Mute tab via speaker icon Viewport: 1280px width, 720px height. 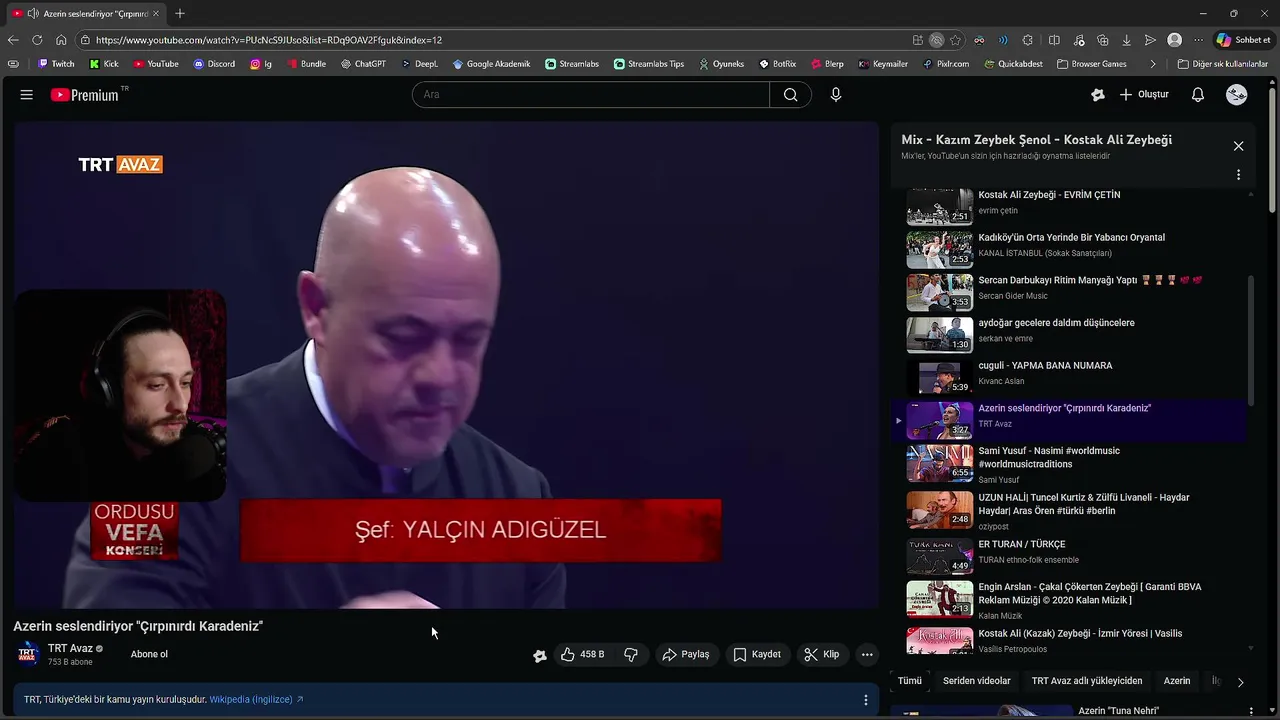(33, 14)
